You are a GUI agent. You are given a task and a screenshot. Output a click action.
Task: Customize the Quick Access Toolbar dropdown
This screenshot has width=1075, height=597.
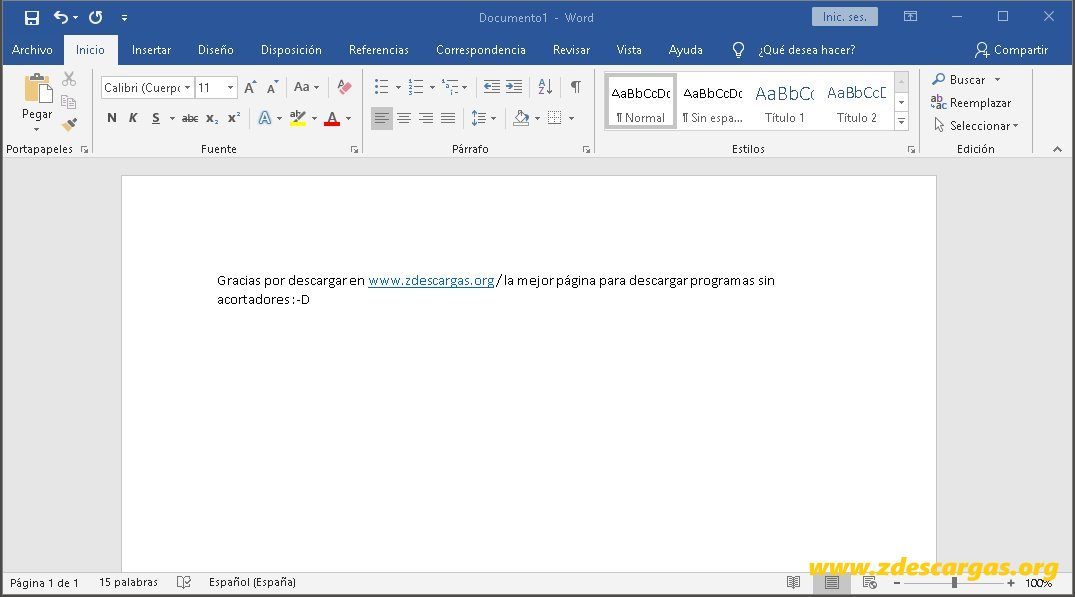pos(124,18)
